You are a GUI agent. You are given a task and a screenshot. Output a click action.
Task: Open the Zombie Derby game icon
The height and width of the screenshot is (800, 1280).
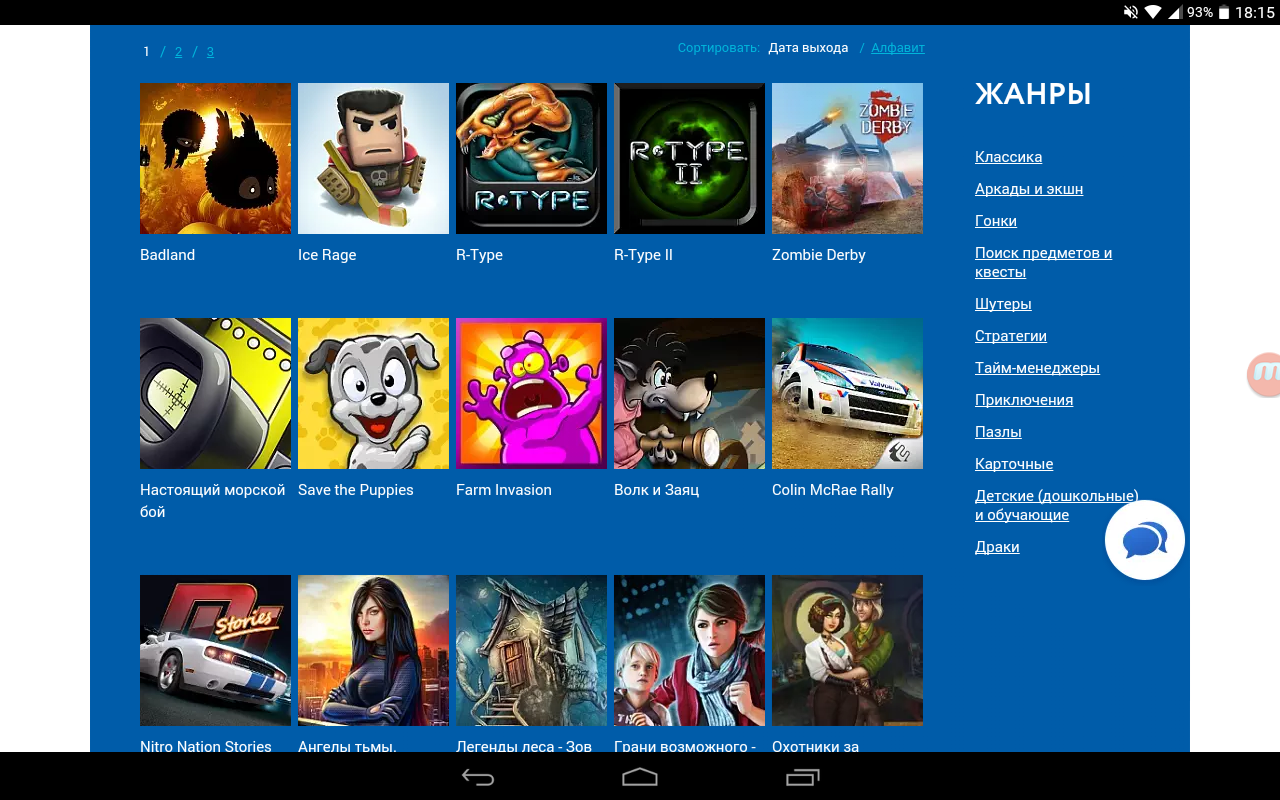point(847,158)
